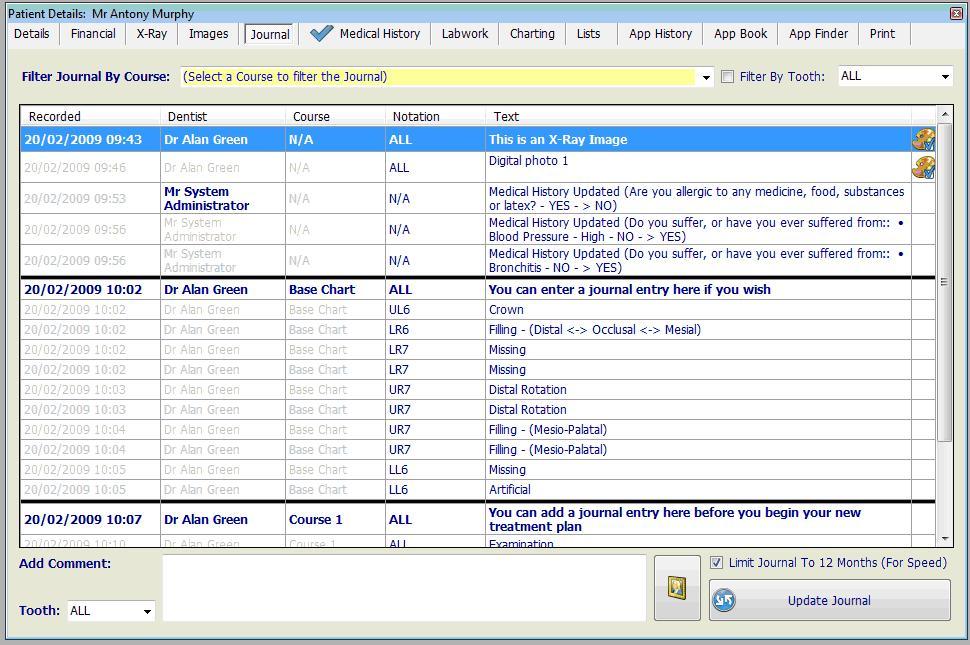
Task: Enable the Filter By Tooth checkbox
Action: pyautogui.click(x=728, y=77)
